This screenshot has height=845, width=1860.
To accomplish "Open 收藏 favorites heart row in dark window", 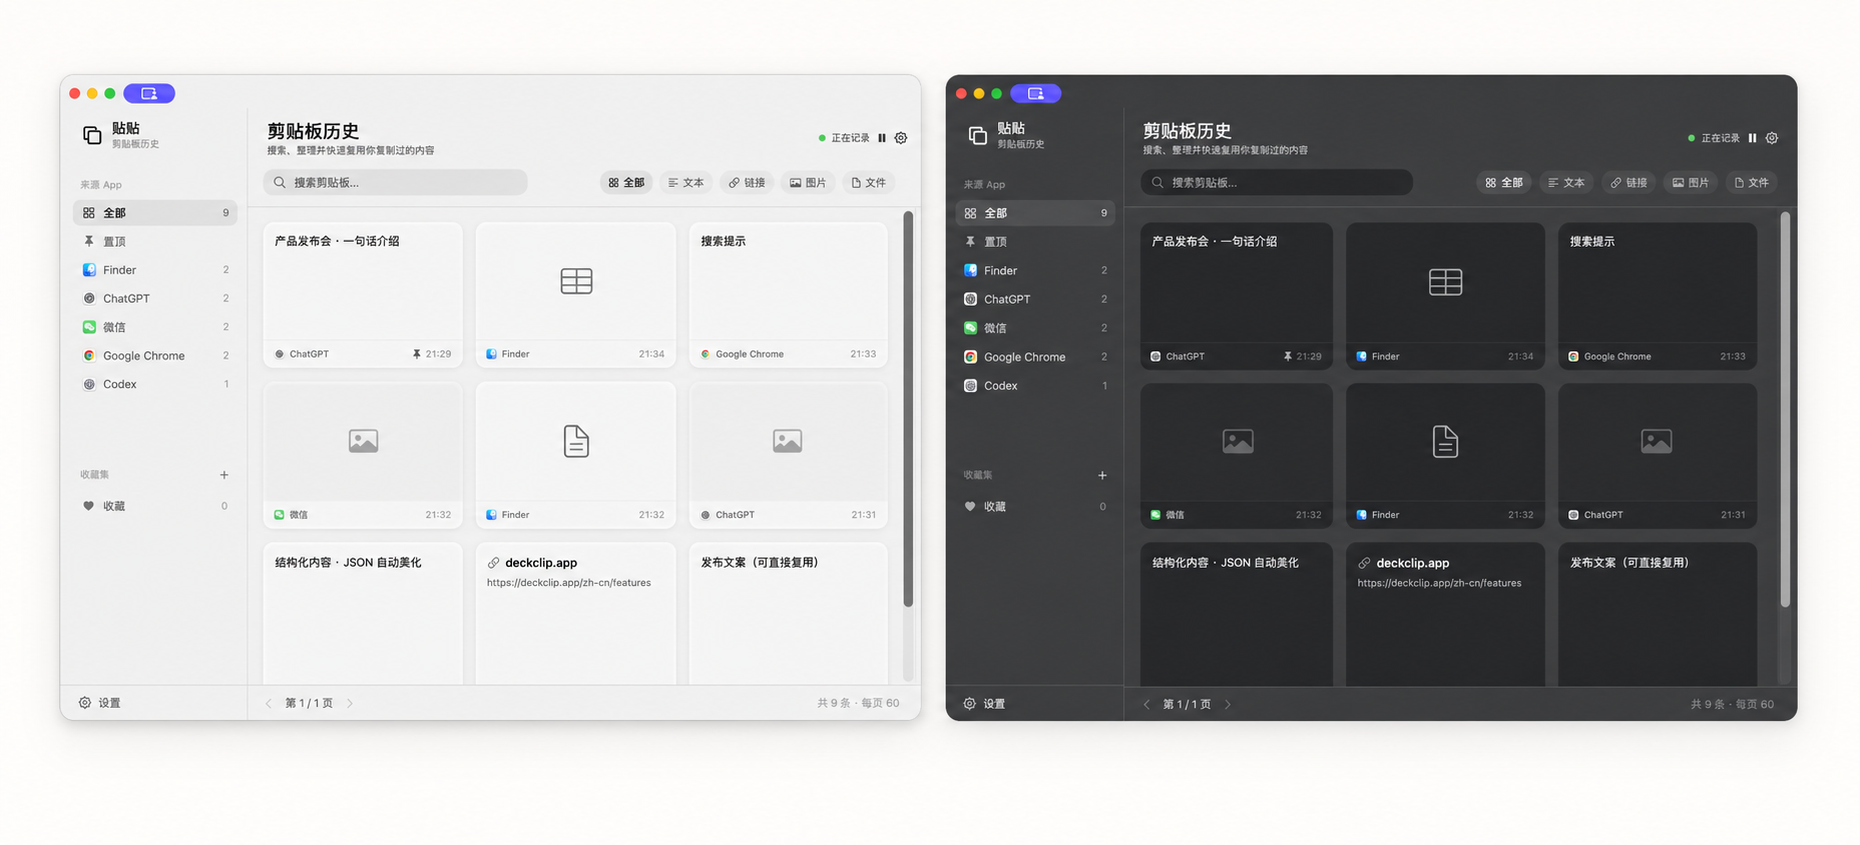I will coord(1035,506).
